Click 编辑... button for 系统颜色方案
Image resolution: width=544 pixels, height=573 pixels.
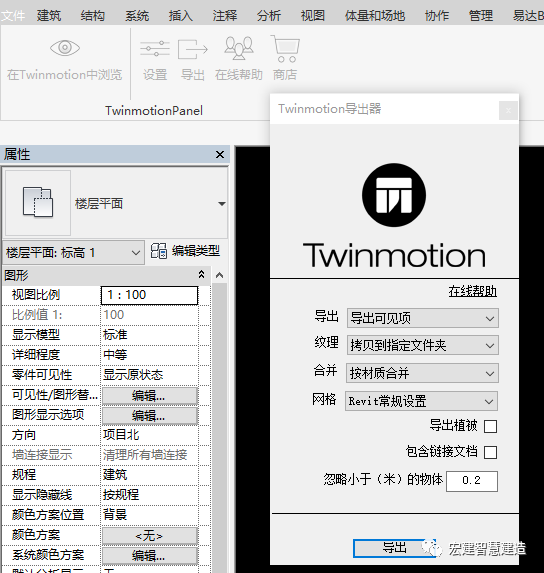[x=150, y=556]
